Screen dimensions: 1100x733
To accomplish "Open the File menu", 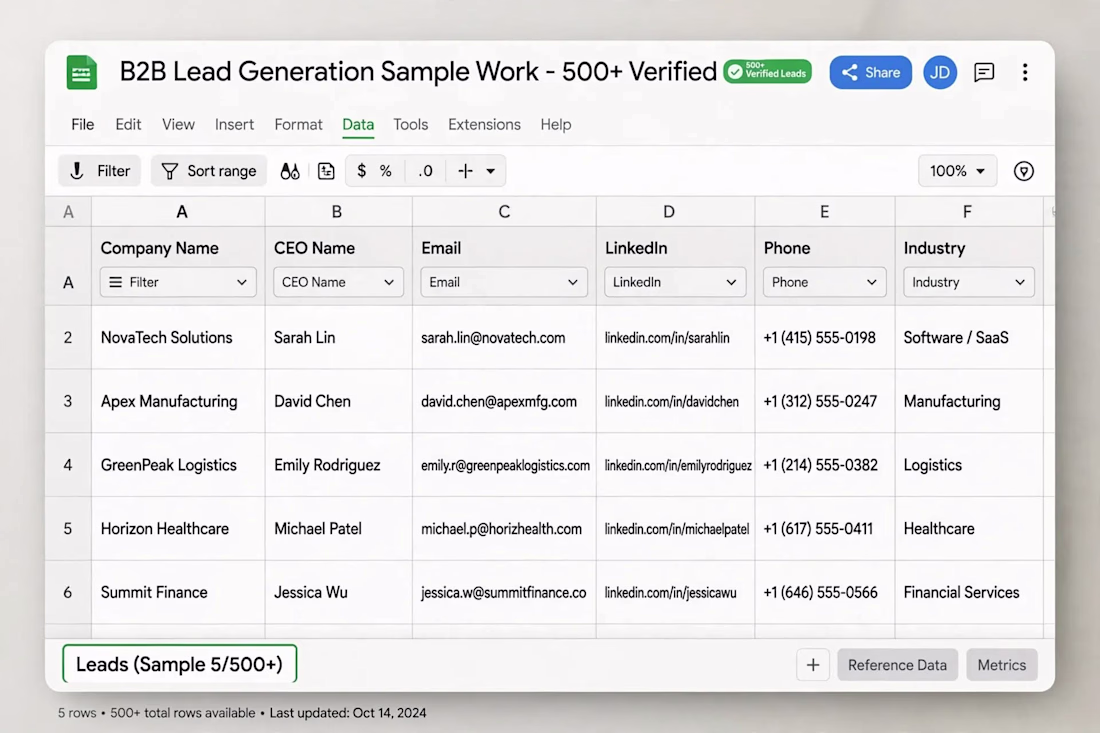I will pos(83,125).
